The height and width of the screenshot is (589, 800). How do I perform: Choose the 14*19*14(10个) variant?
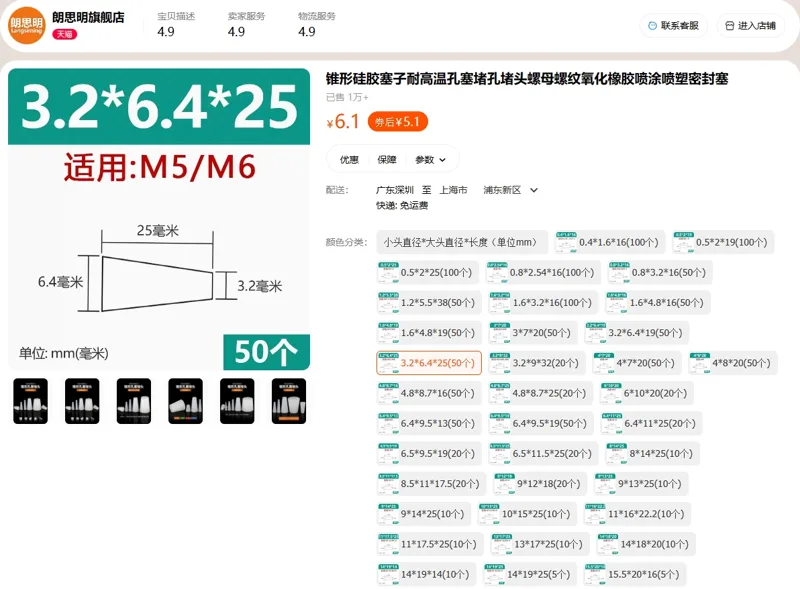[x=427, y=574]
